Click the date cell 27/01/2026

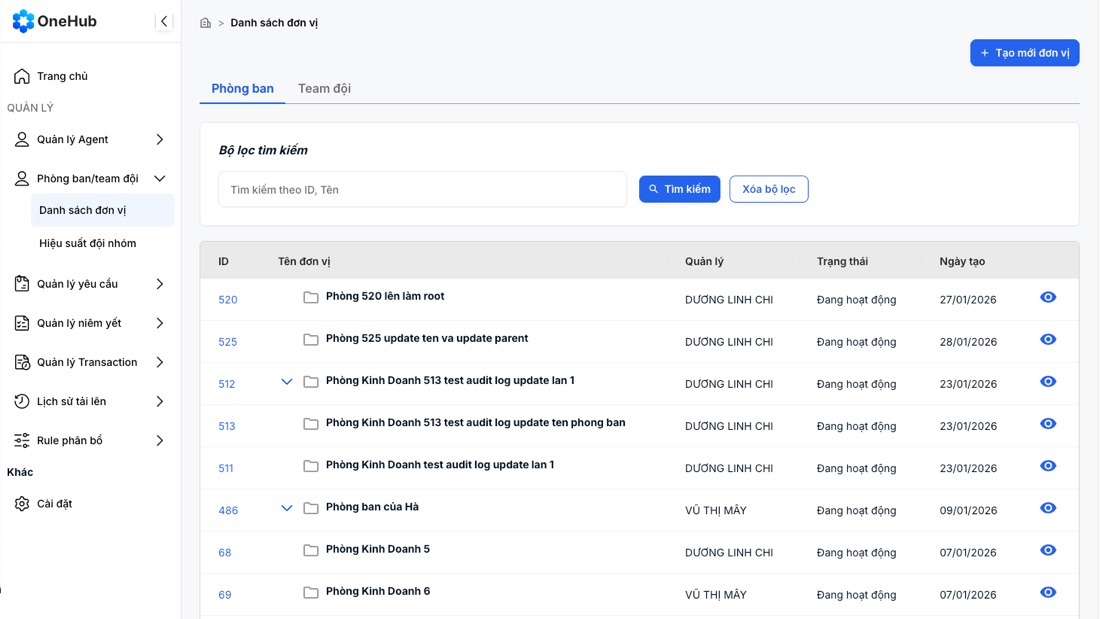pyautogui.click(x=968, y=300)
